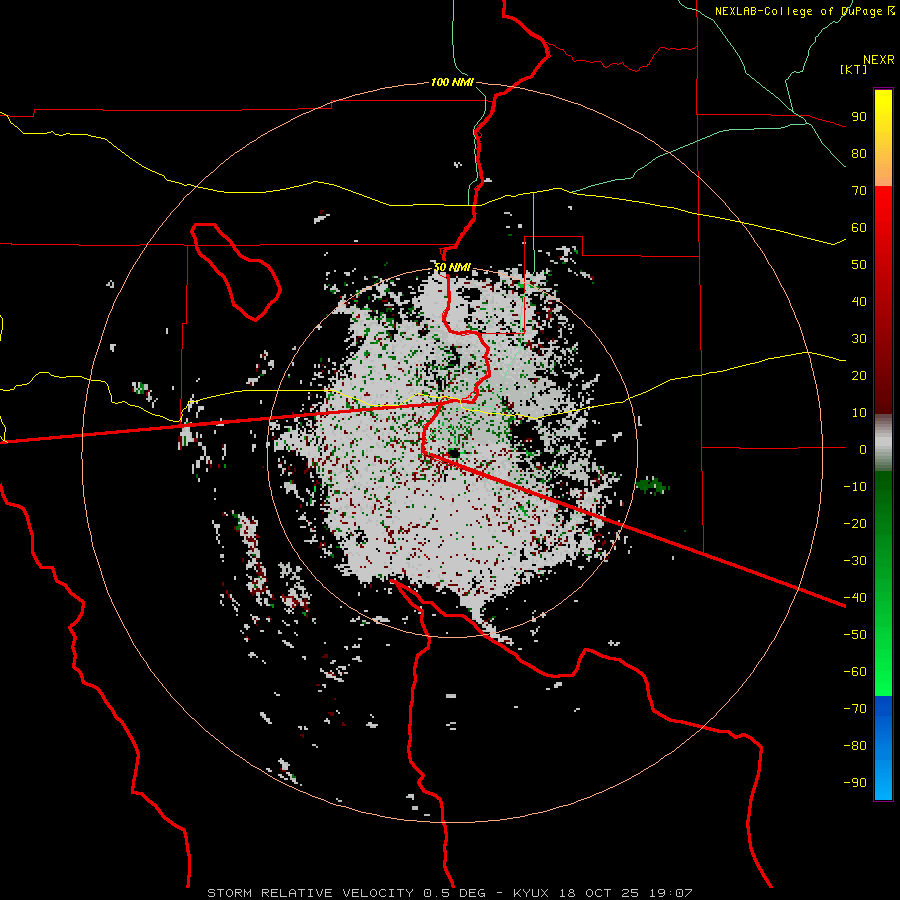Screen dimensions: 900x900
Task: Click the 70 value on velocity scale
Action: (x=859, y=191)
